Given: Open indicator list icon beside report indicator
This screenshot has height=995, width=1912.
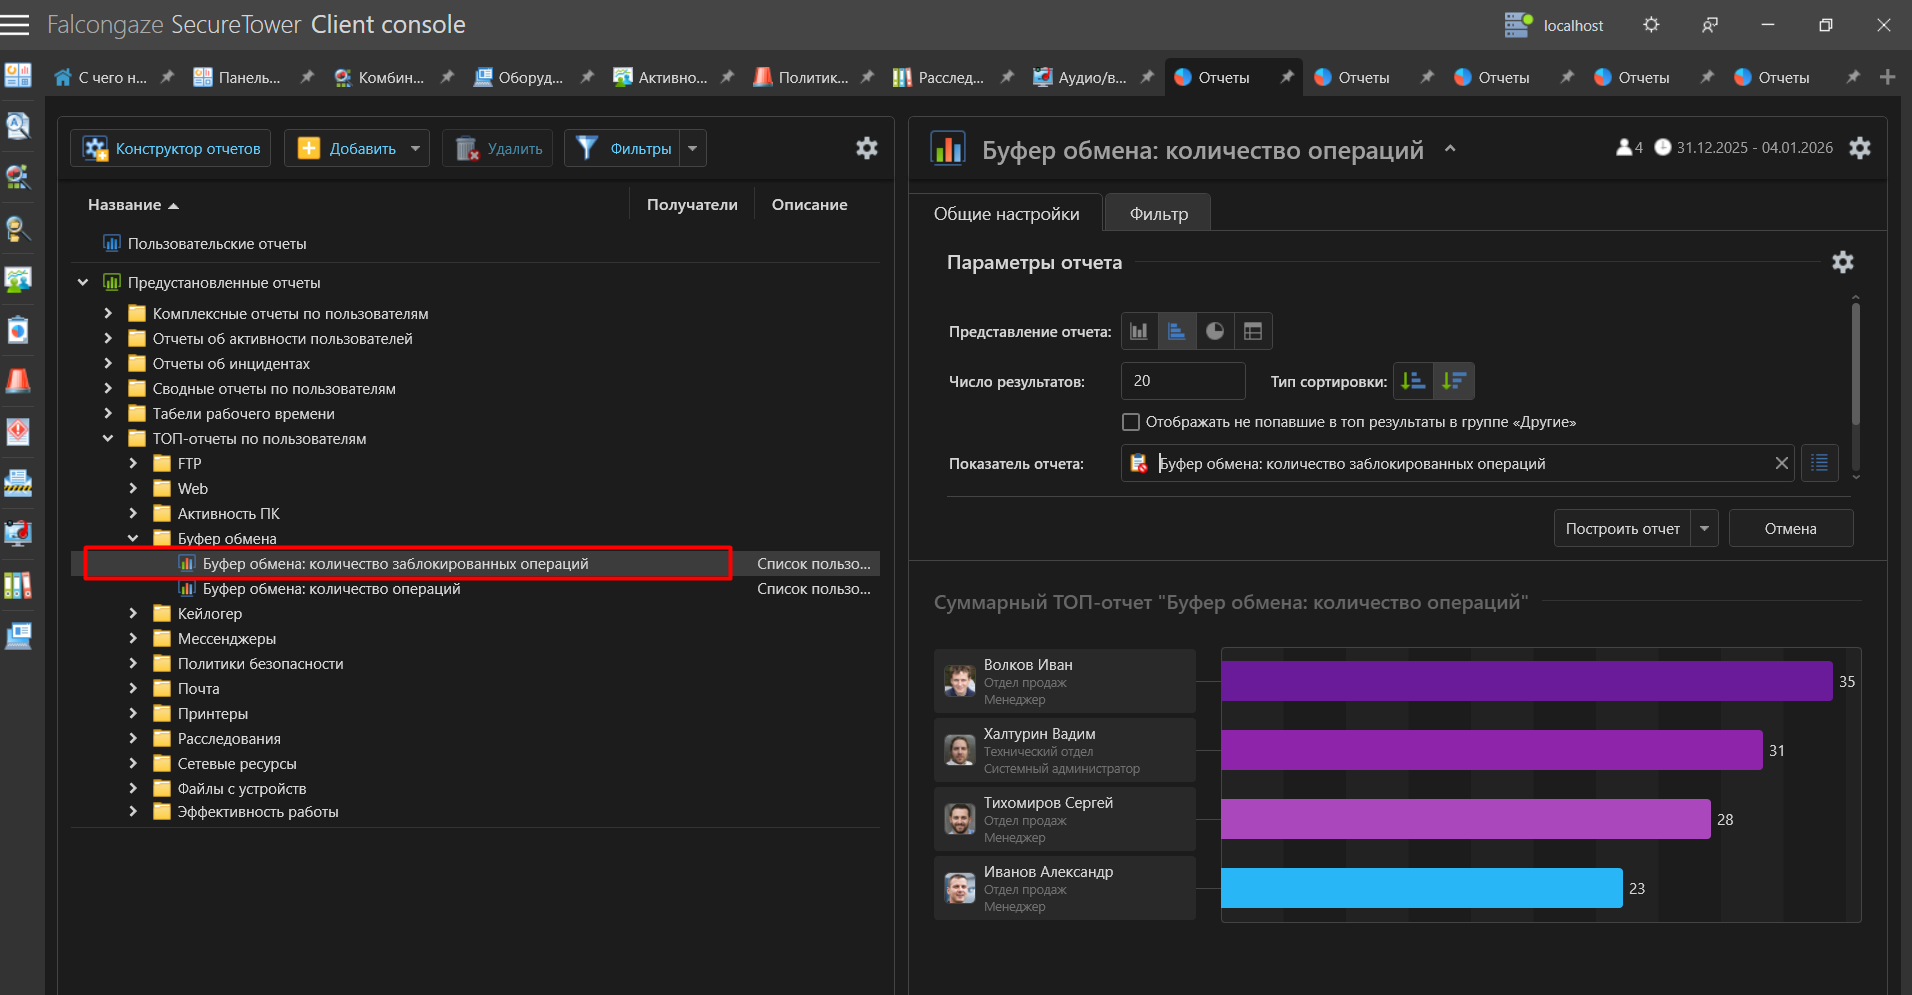Looking at the screenshot, I should [x=1819, y=463].
